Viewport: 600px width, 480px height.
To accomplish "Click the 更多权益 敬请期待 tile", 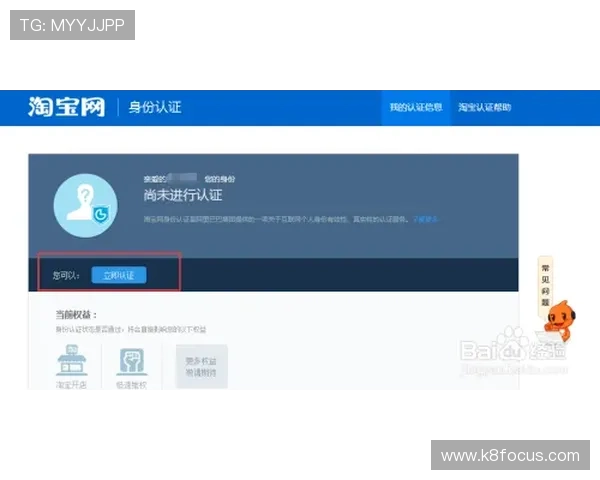I will pyautogui.click(x=201, y=366).
